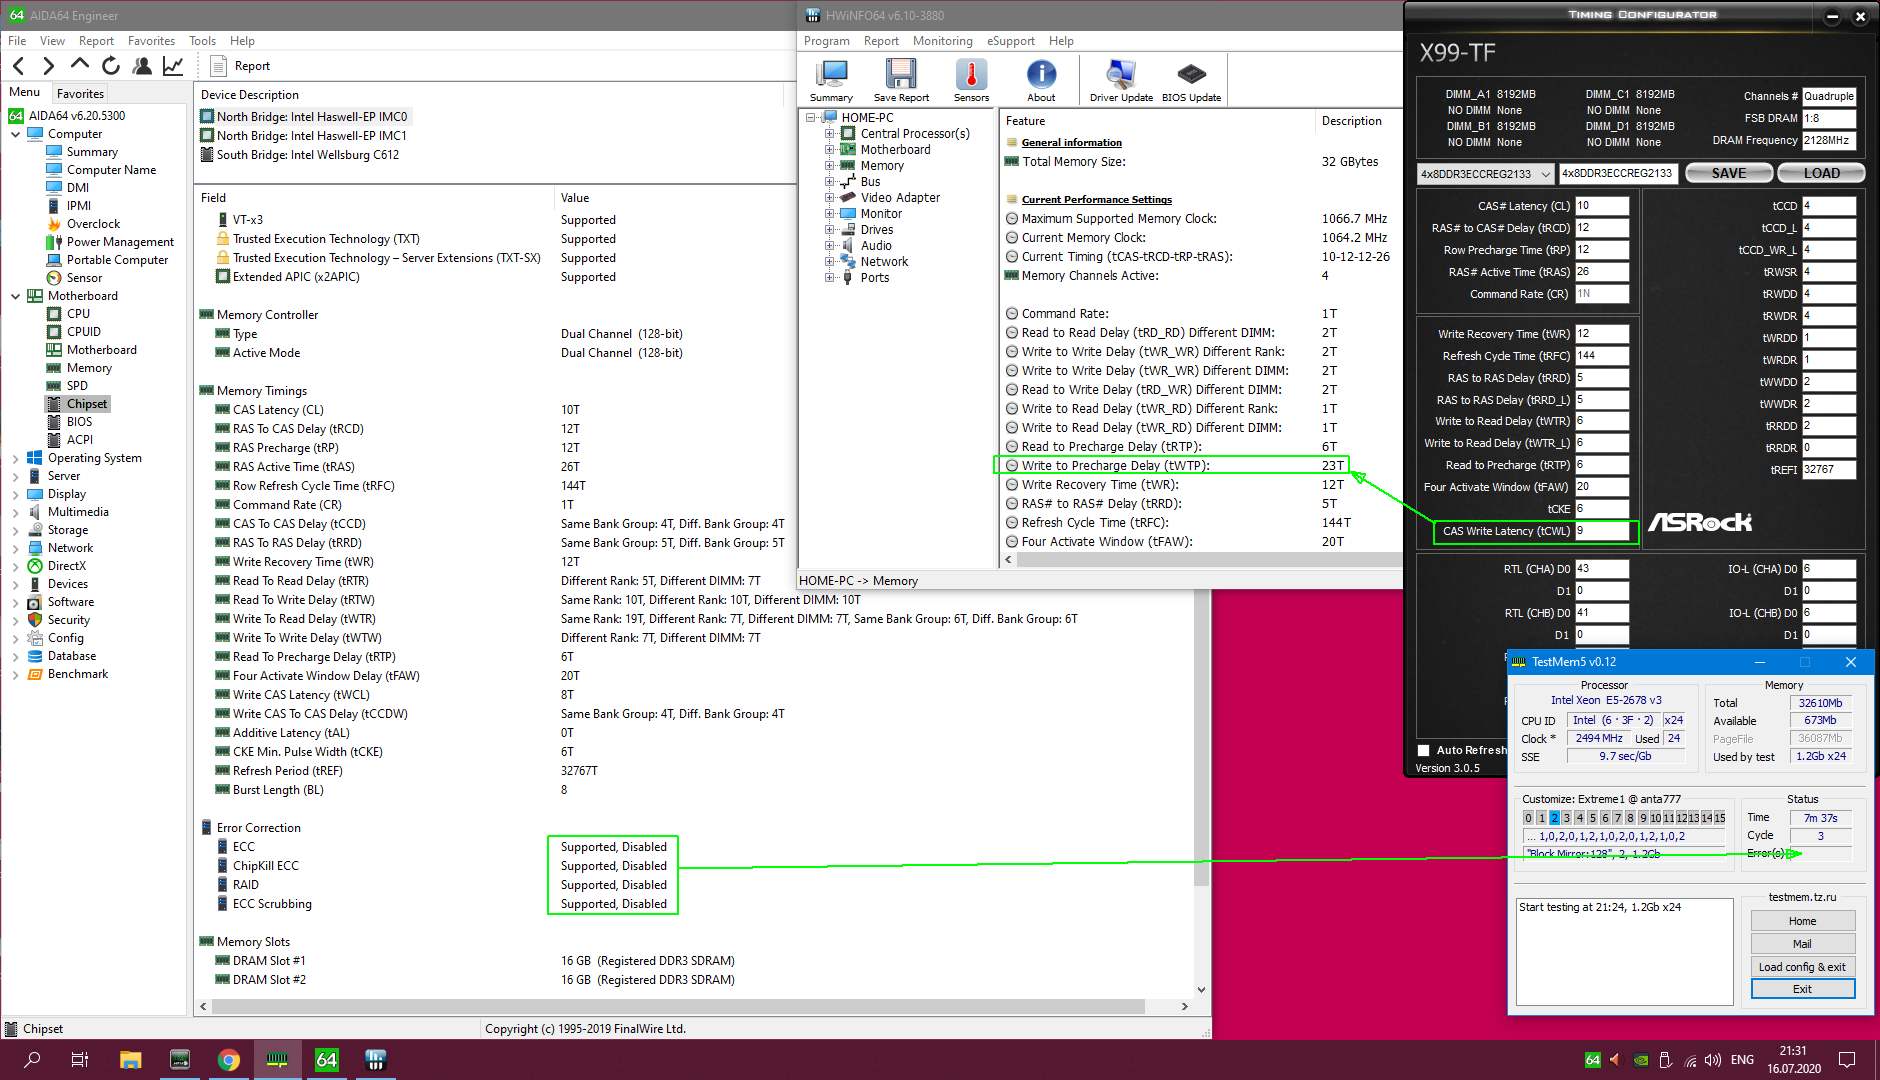This screenshot has width=1880, height=1080.
Task: Click Home button in TestMem5
Action: pyautogui.click(x=1802, y=921)
